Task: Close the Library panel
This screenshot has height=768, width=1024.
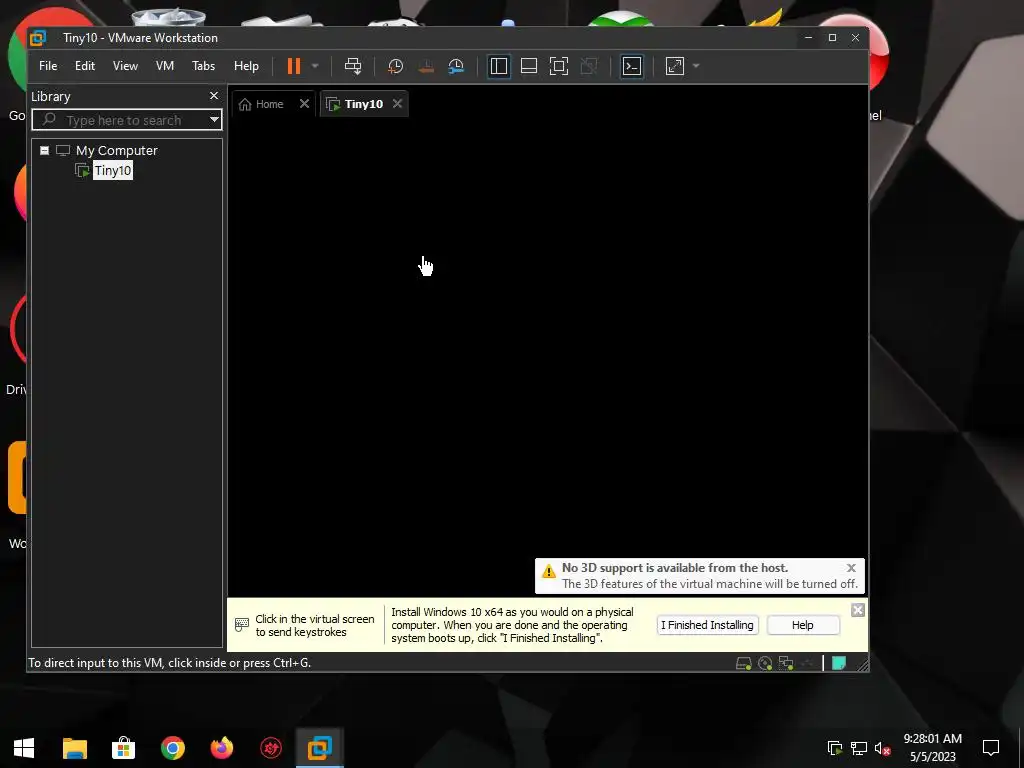Action: [214, 96]
